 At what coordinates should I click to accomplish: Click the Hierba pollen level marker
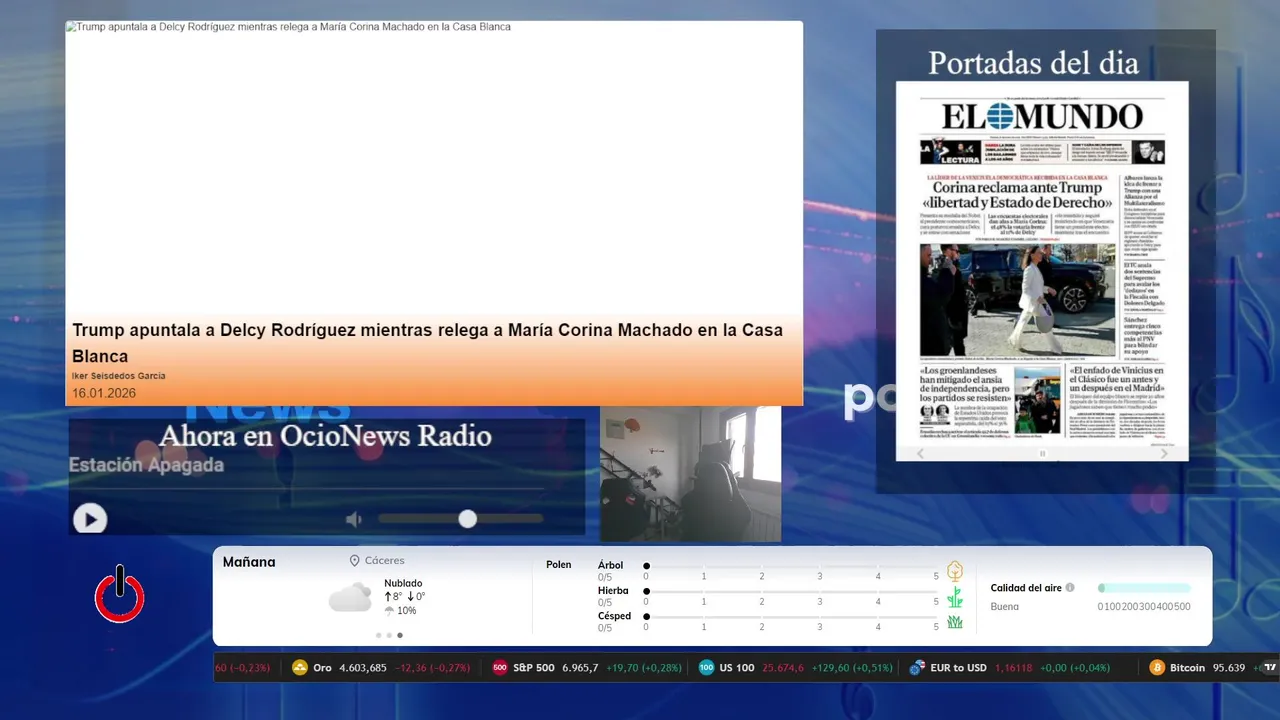pos(646,592)
